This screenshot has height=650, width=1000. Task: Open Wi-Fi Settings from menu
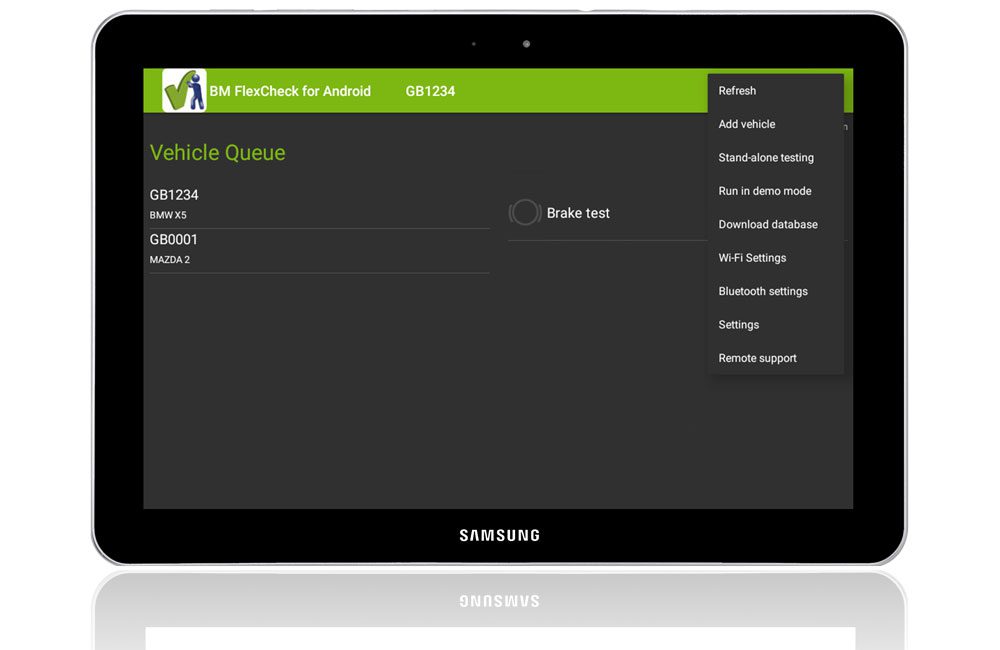pos(752,258)
